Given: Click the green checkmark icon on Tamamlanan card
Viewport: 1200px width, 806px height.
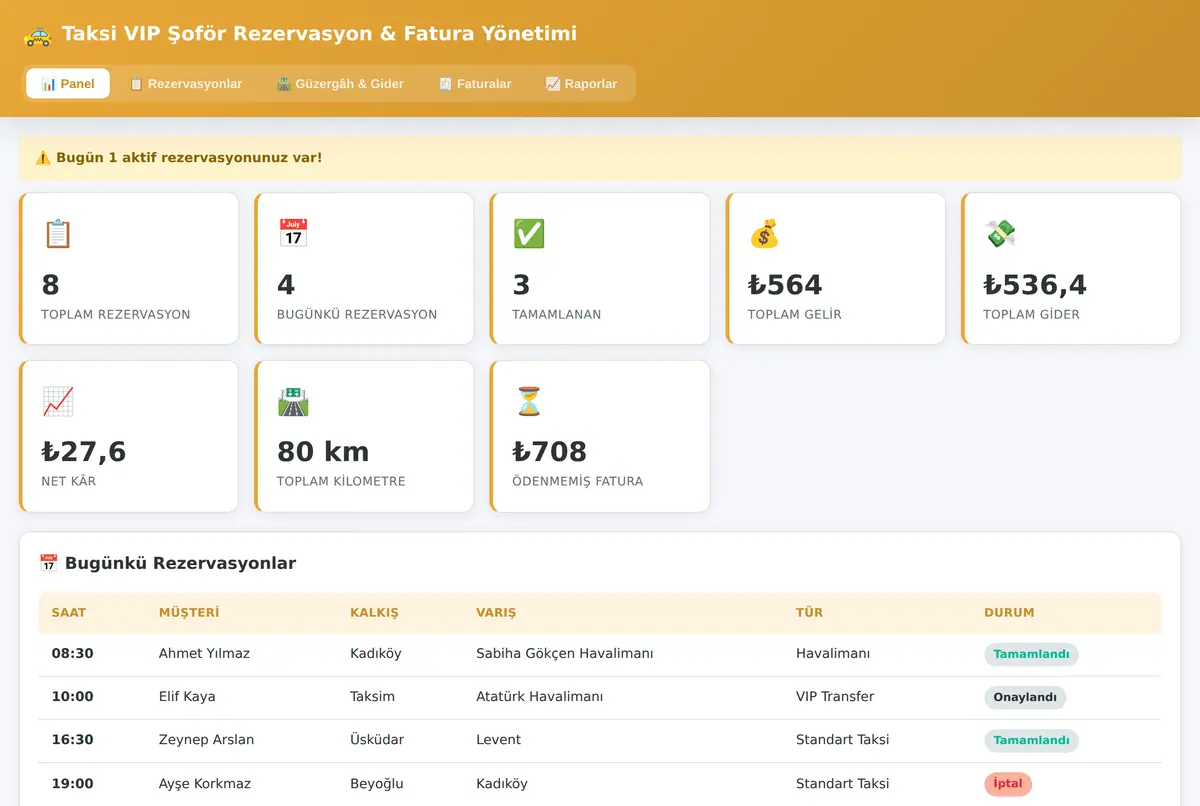Looking at the screenshot, I should point(528,234).
